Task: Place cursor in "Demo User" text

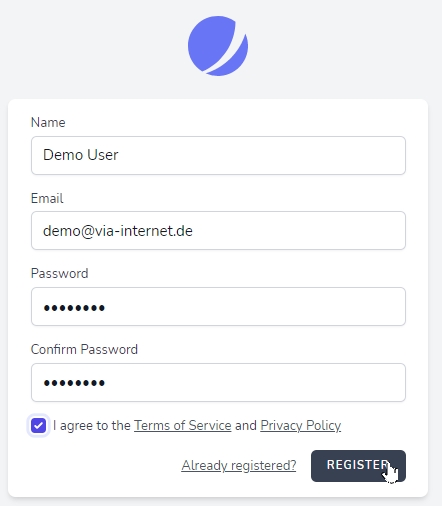Action: [x=81, y=155]
